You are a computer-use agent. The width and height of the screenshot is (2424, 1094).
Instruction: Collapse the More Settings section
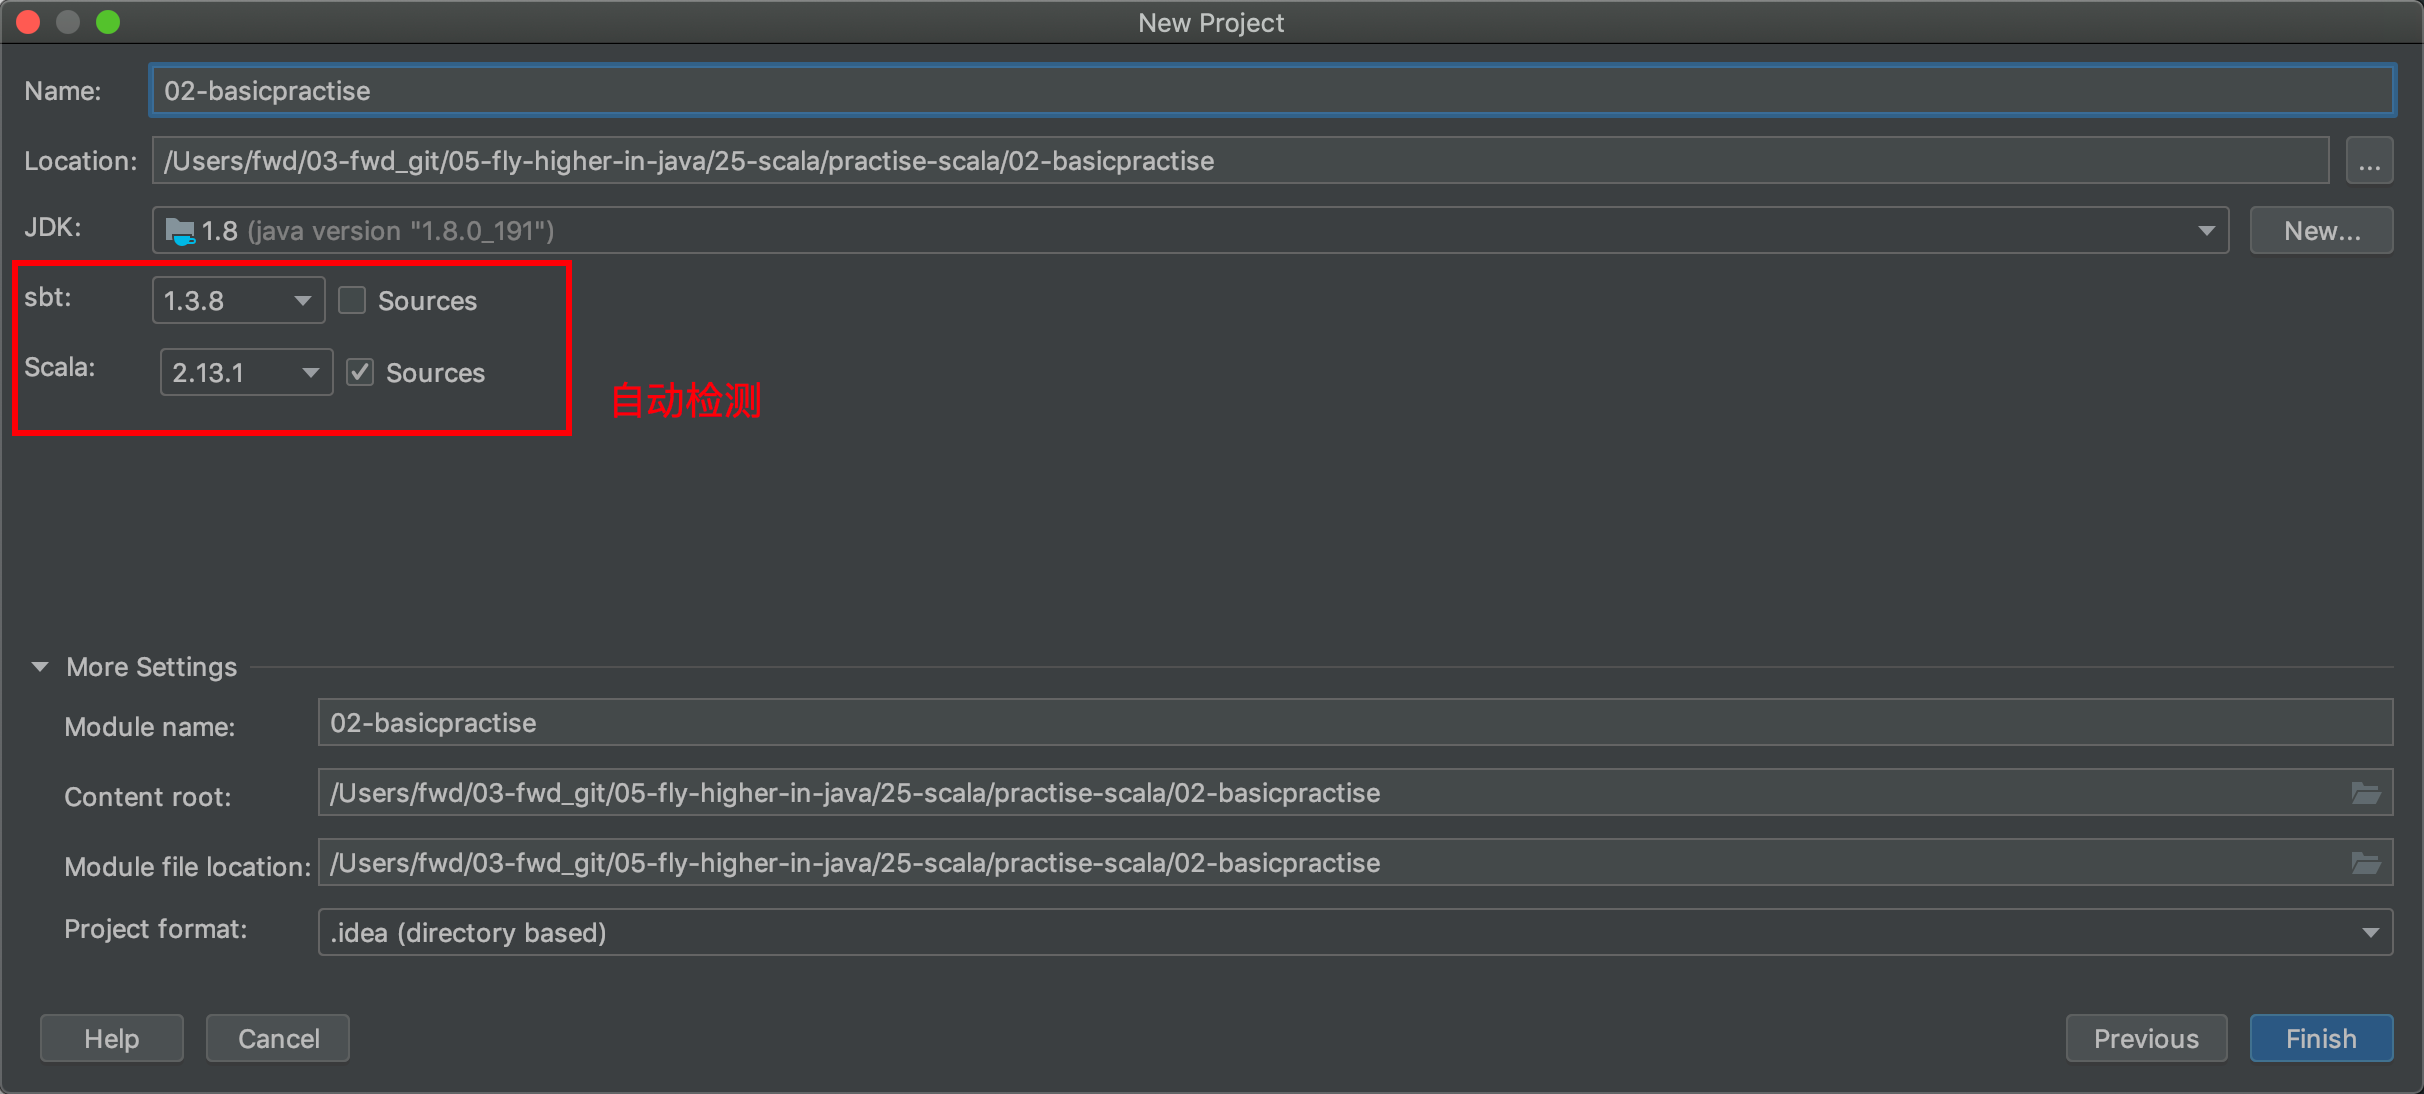(40, 666)
